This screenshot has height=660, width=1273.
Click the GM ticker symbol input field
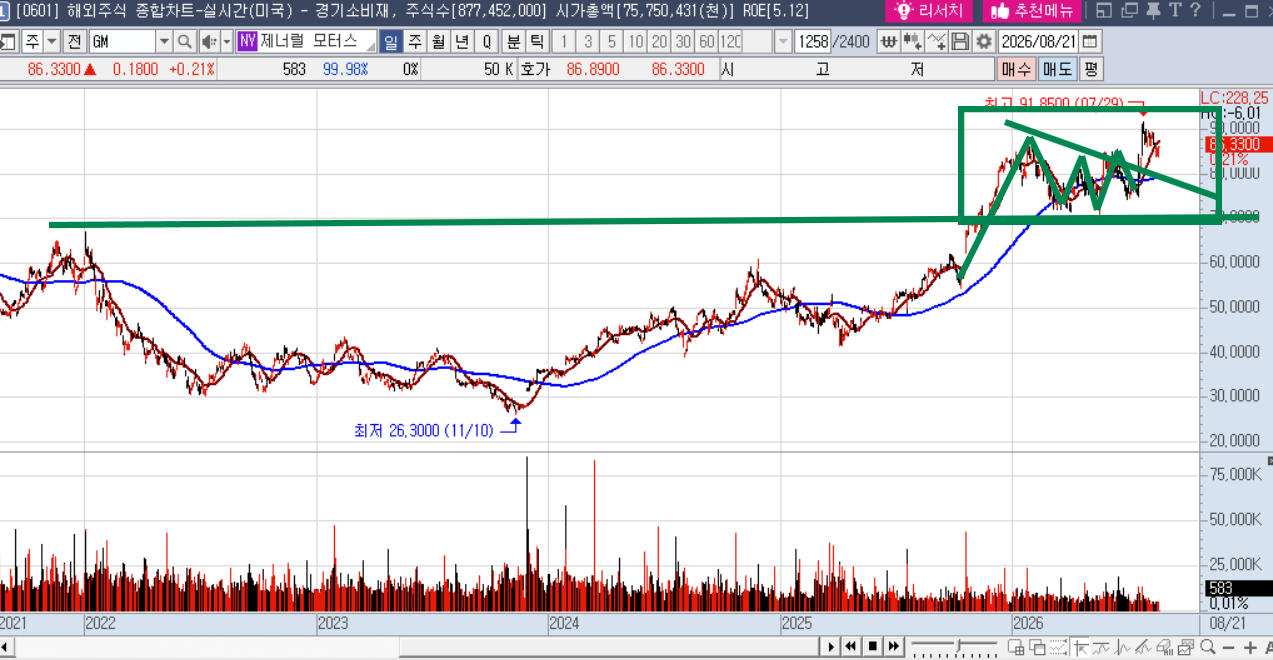pyautogui.click(x=123, y=42)
